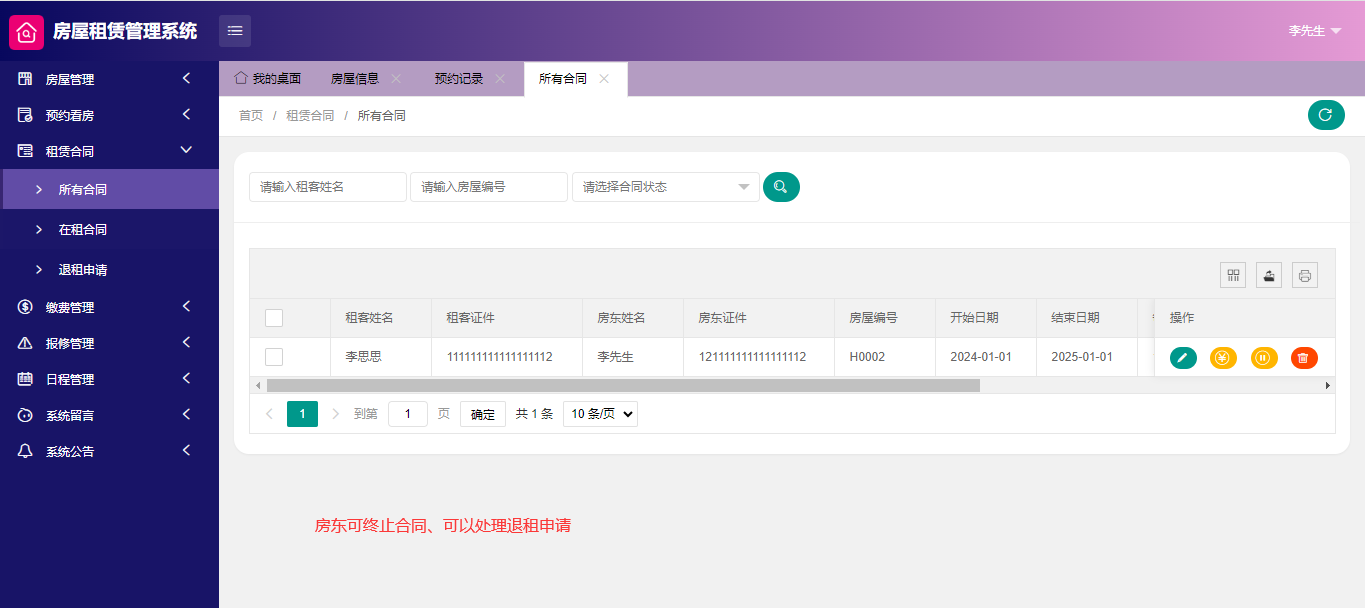This screenshot has width=1365, height=608.
Task: Click the 首页 breadcrumb link
Action: 251,116
